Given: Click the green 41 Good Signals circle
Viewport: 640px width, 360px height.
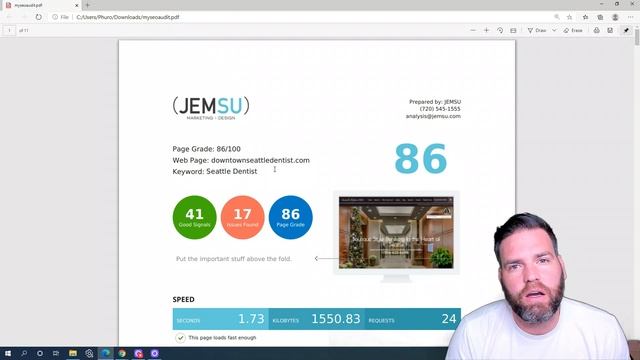Looking at the screenshot, I should click(x=194, y=217).
